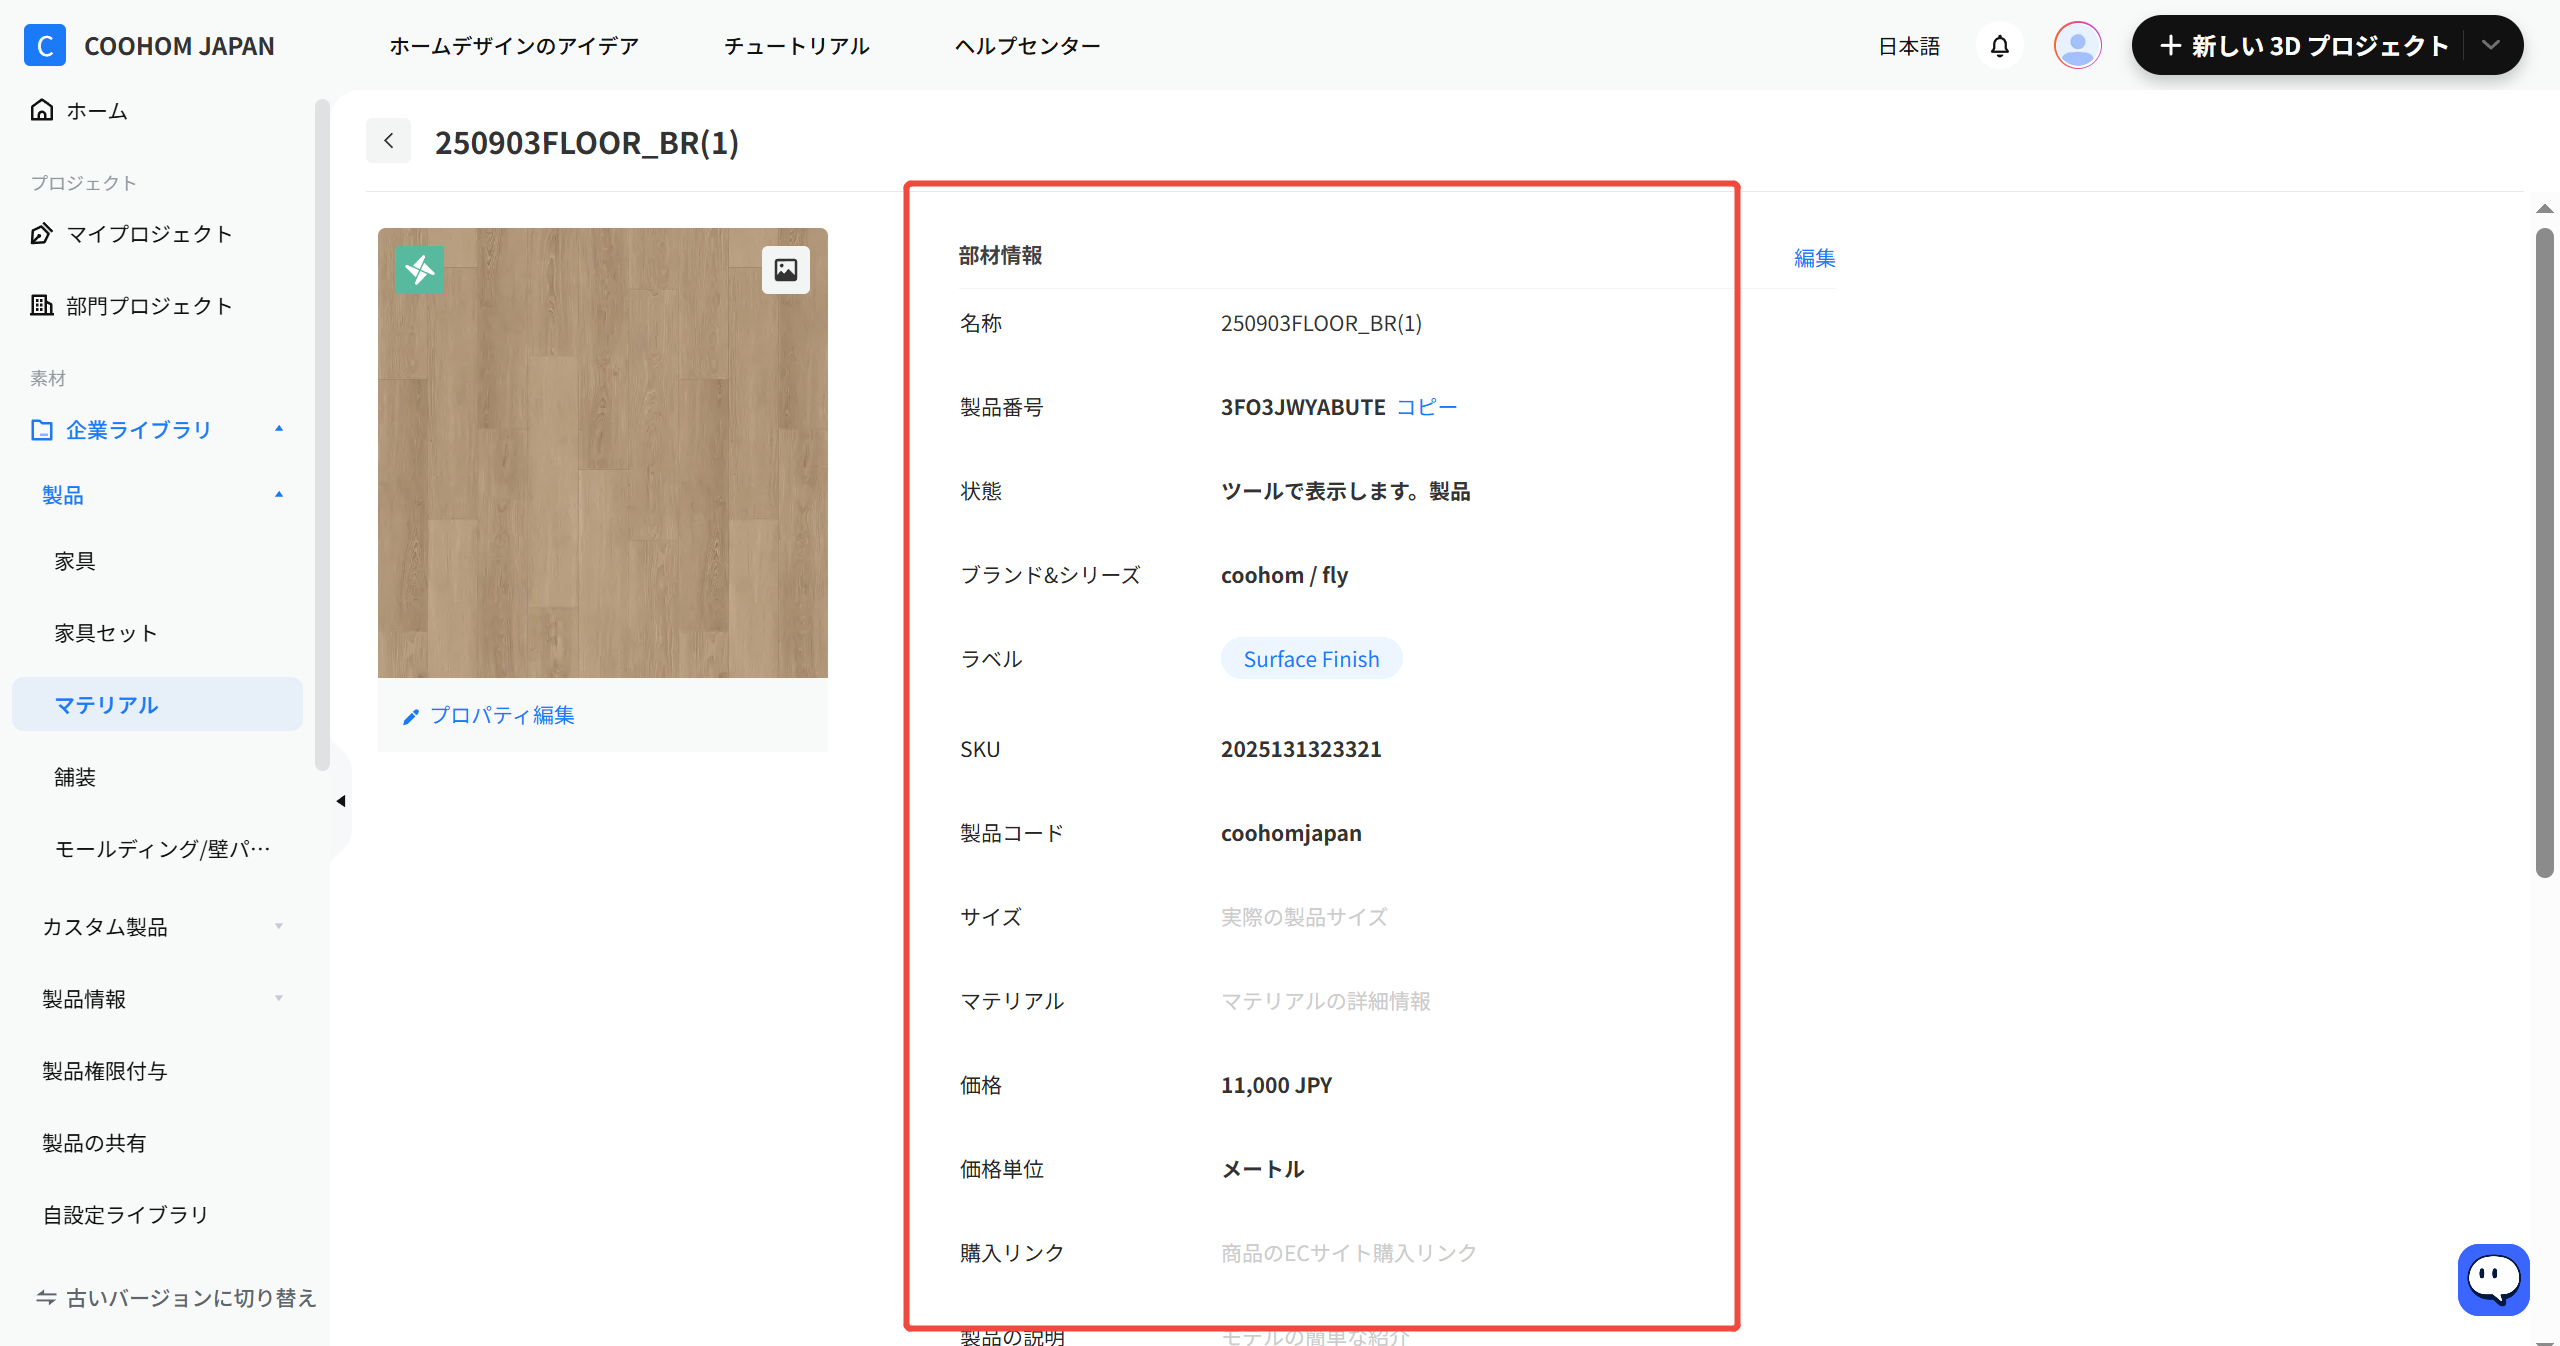Click the pencil icon beside プロパティ編集
2560x1346 pixels.
(x=411, y=716)
